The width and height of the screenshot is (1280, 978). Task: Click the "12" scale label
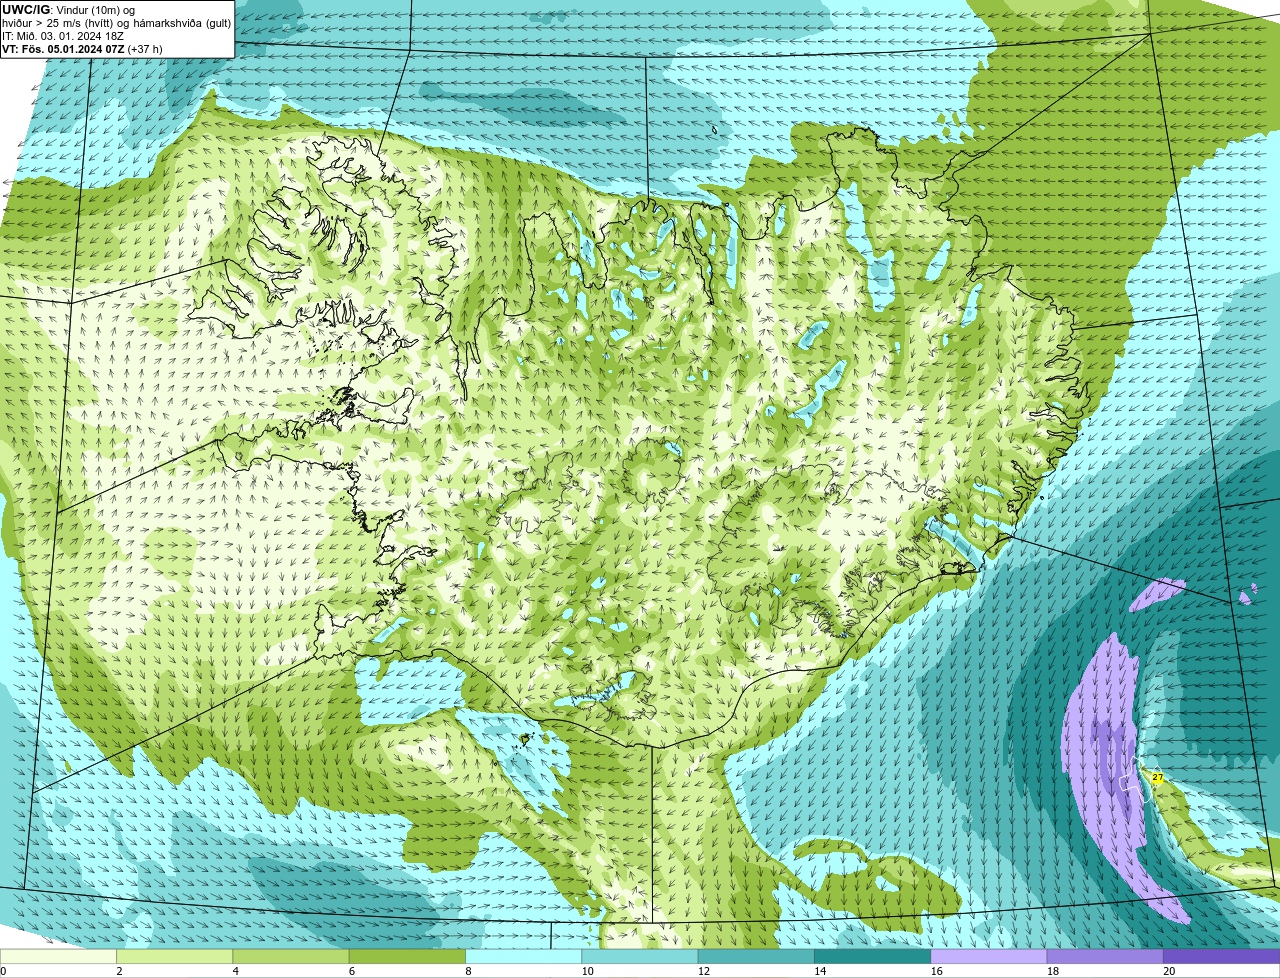(x=703, y=971)
